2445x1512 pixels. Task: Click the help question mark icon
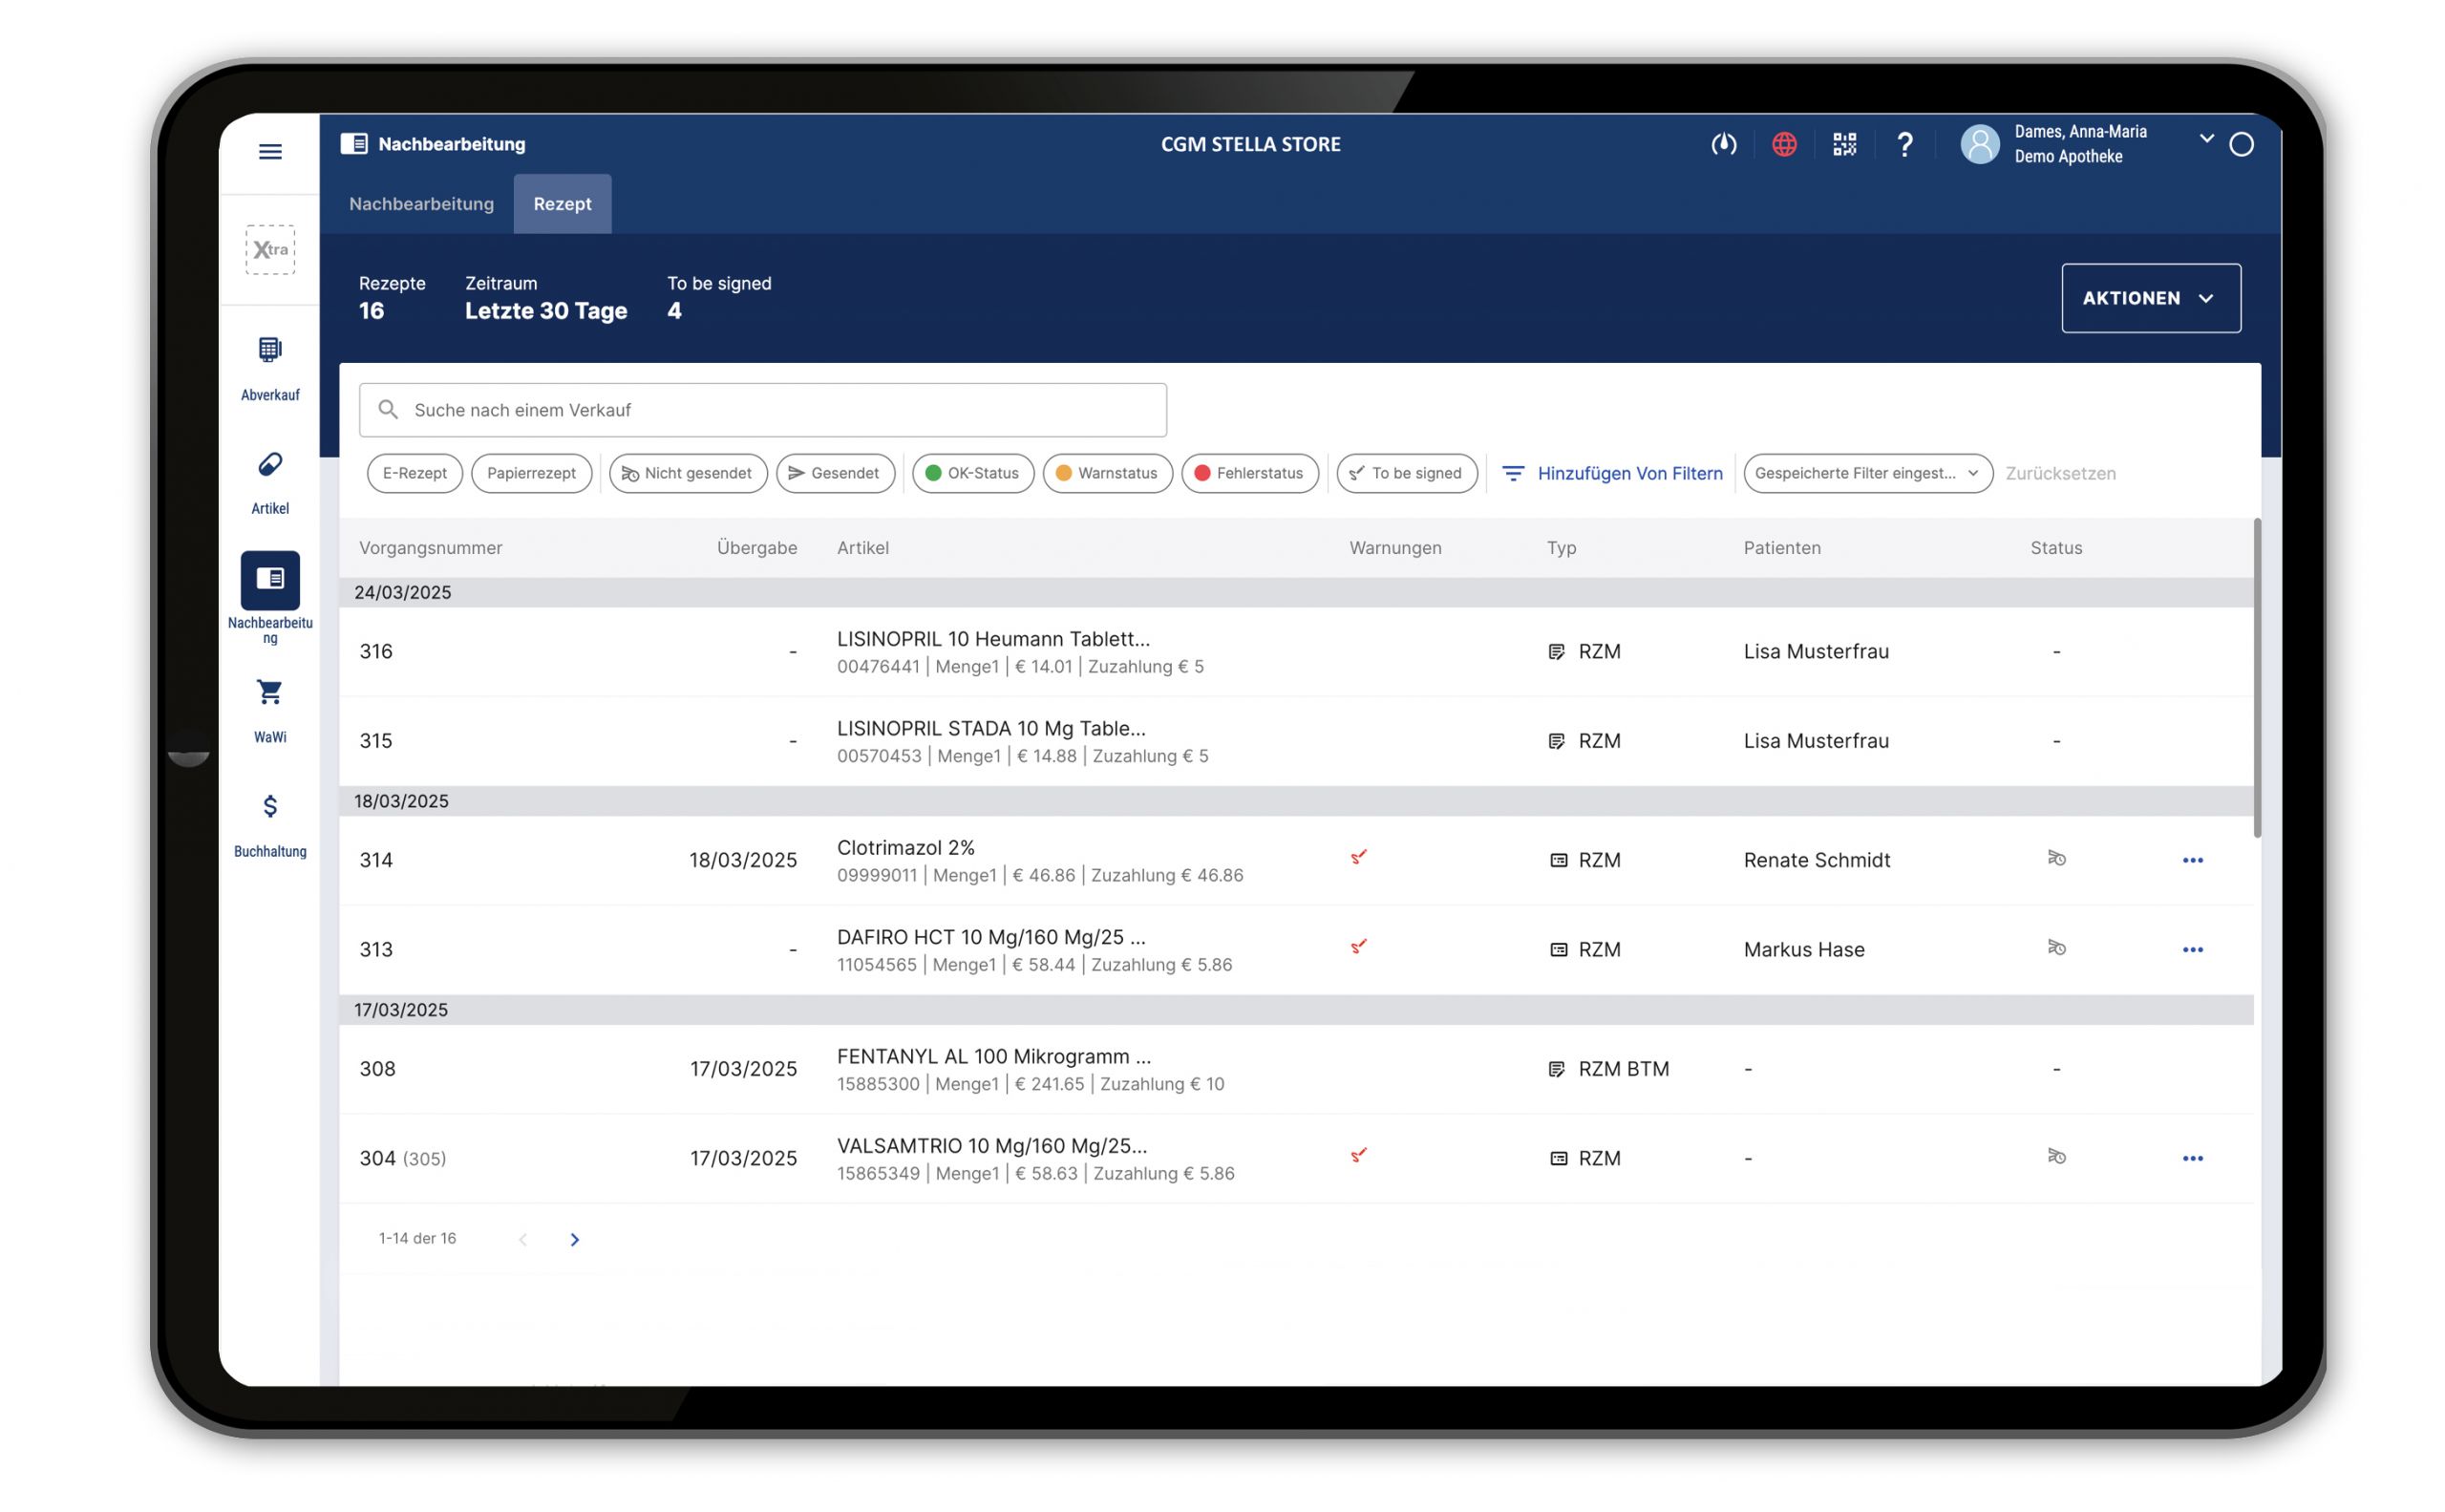click(1904, 145)
